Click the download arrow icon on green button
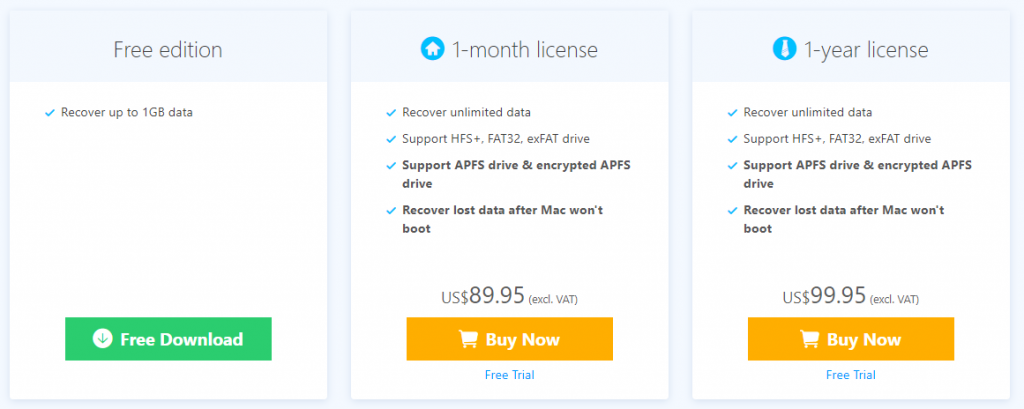 [103, 339]
